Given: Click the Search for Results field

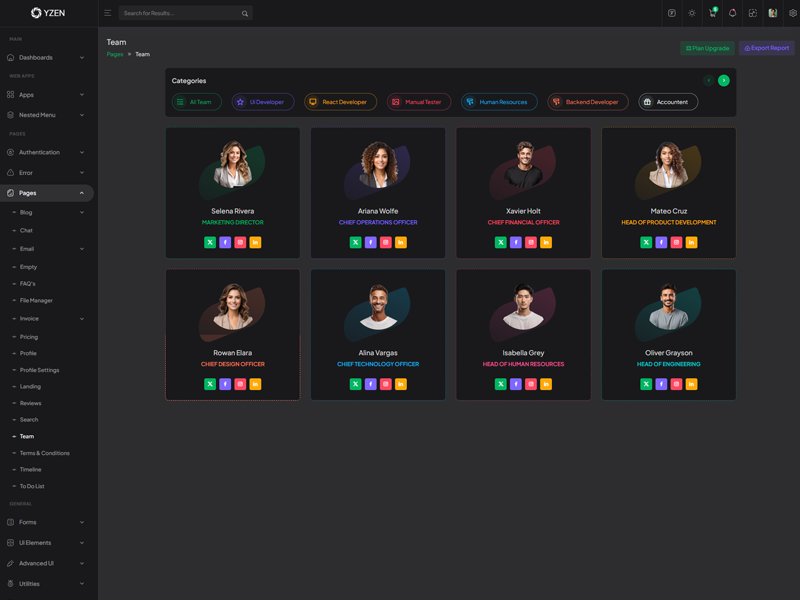Looking at the screenshot, I should point(180,14).
